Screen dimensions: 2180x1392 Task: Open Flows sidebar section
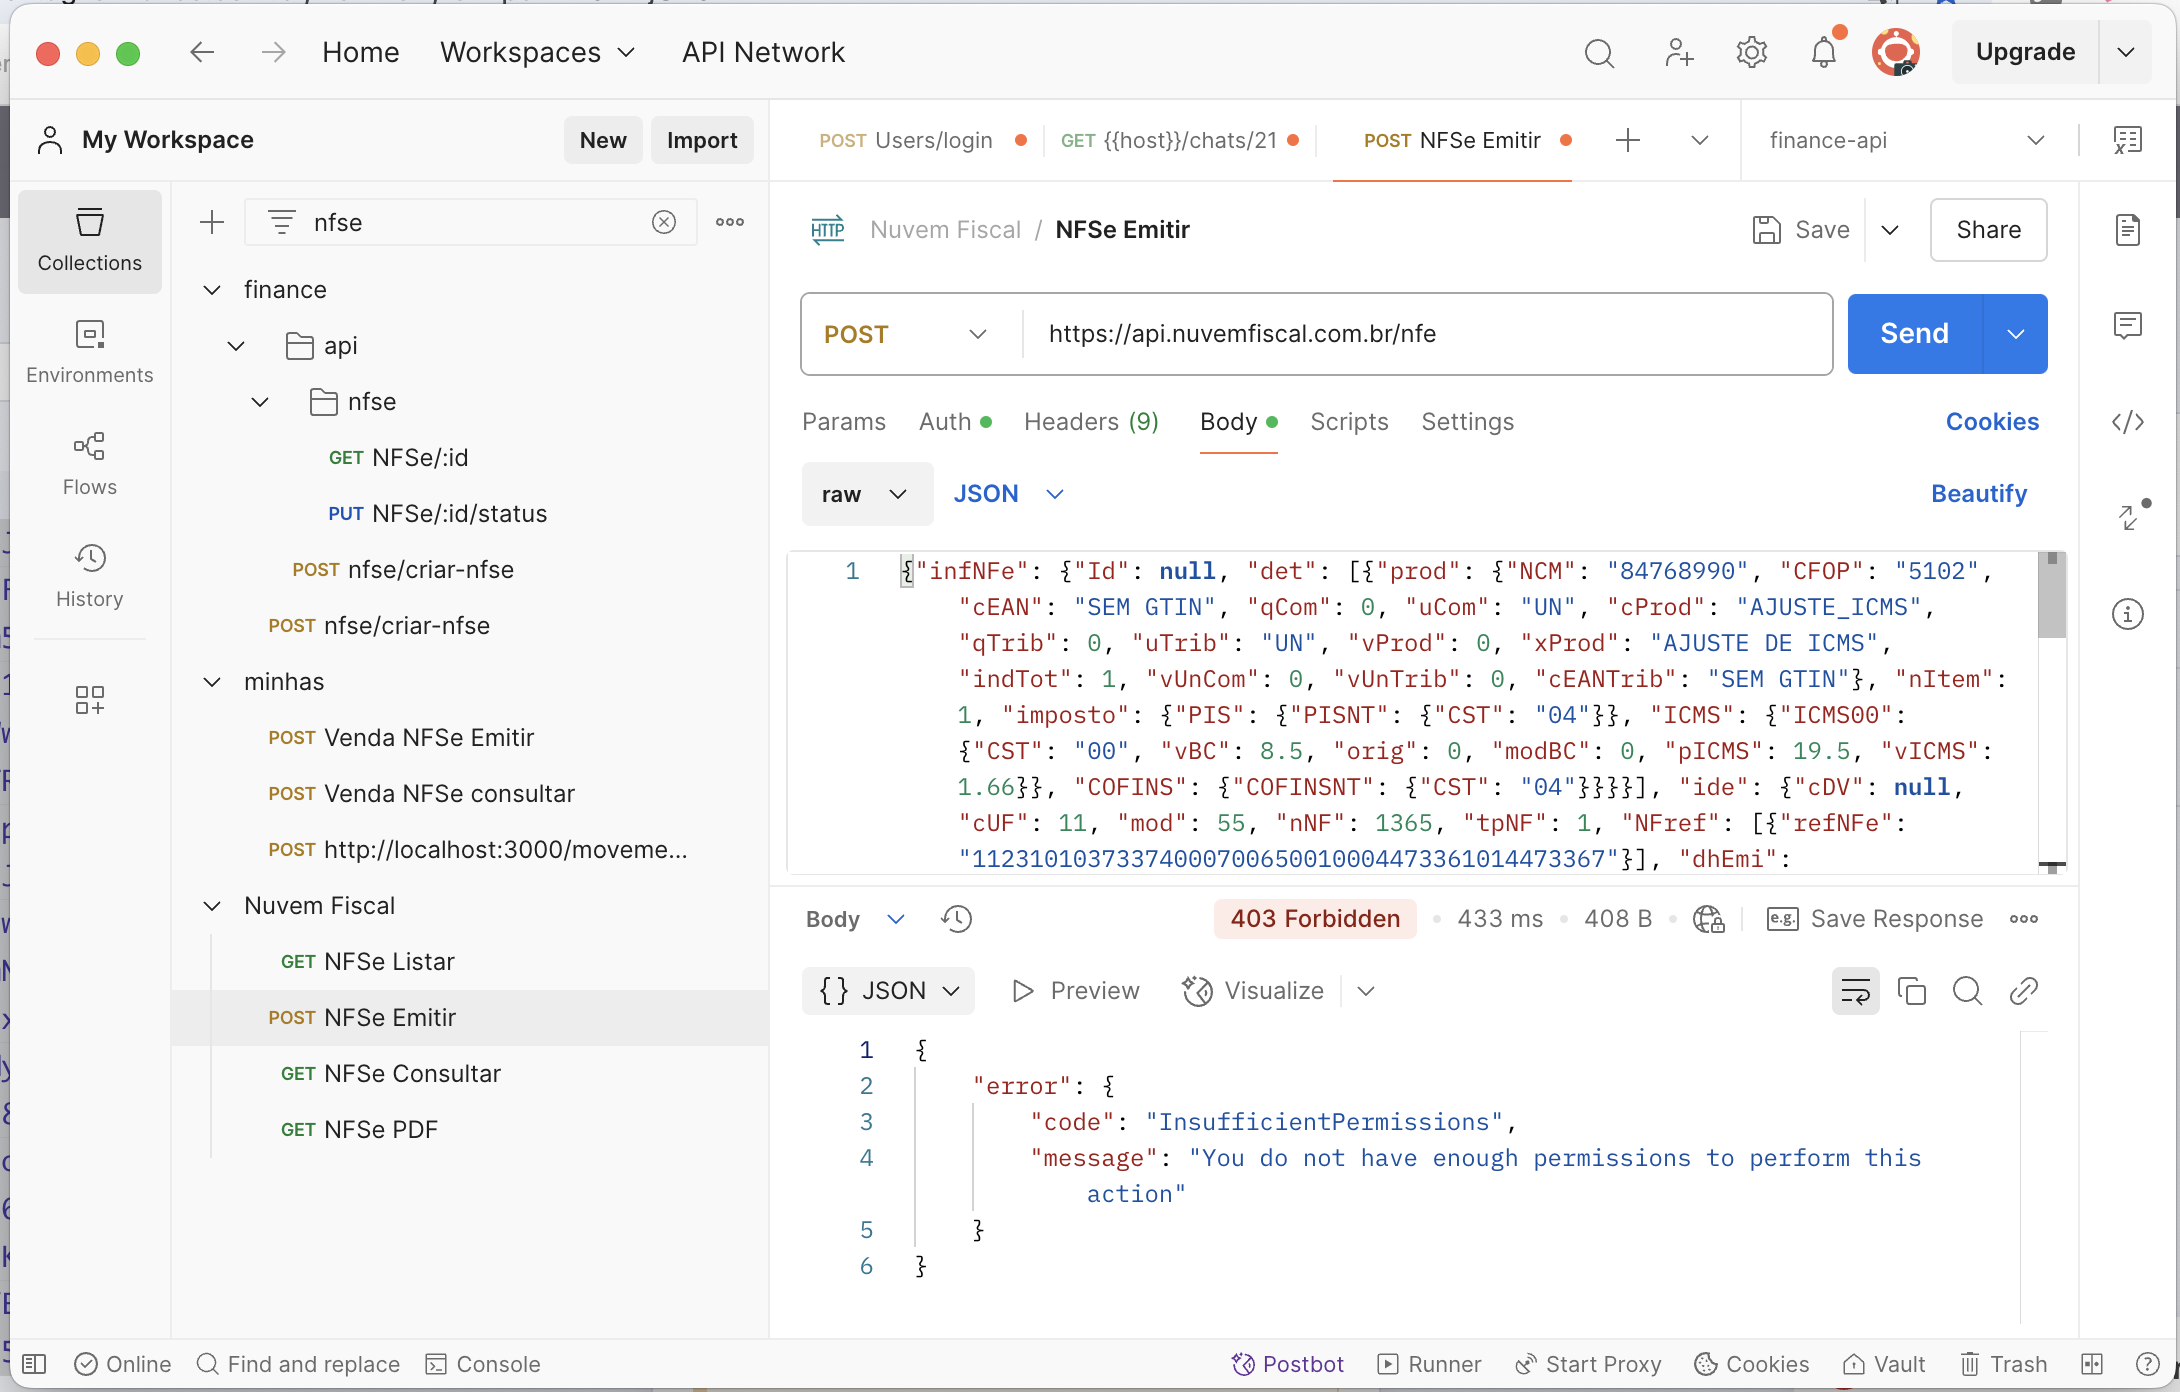point(90,465)
